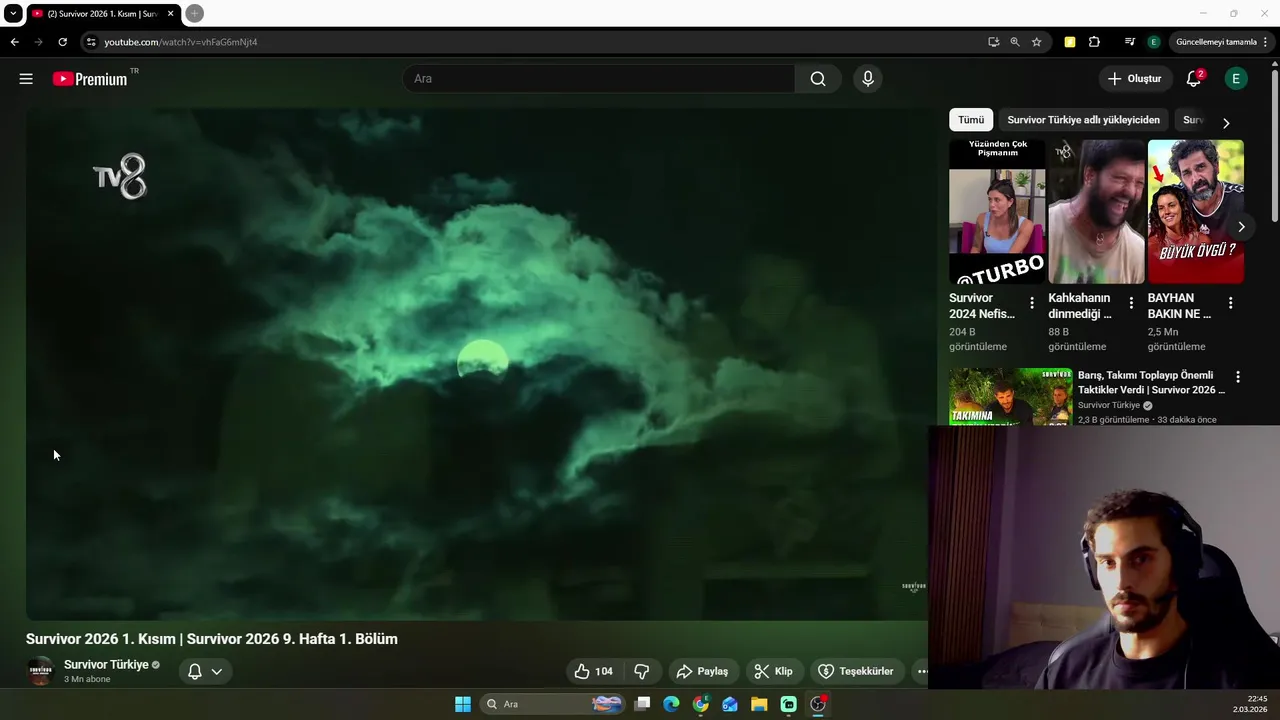Click the Oluştur create button
This screenshot has width=1280, height=720.
tap(1135, 79)
